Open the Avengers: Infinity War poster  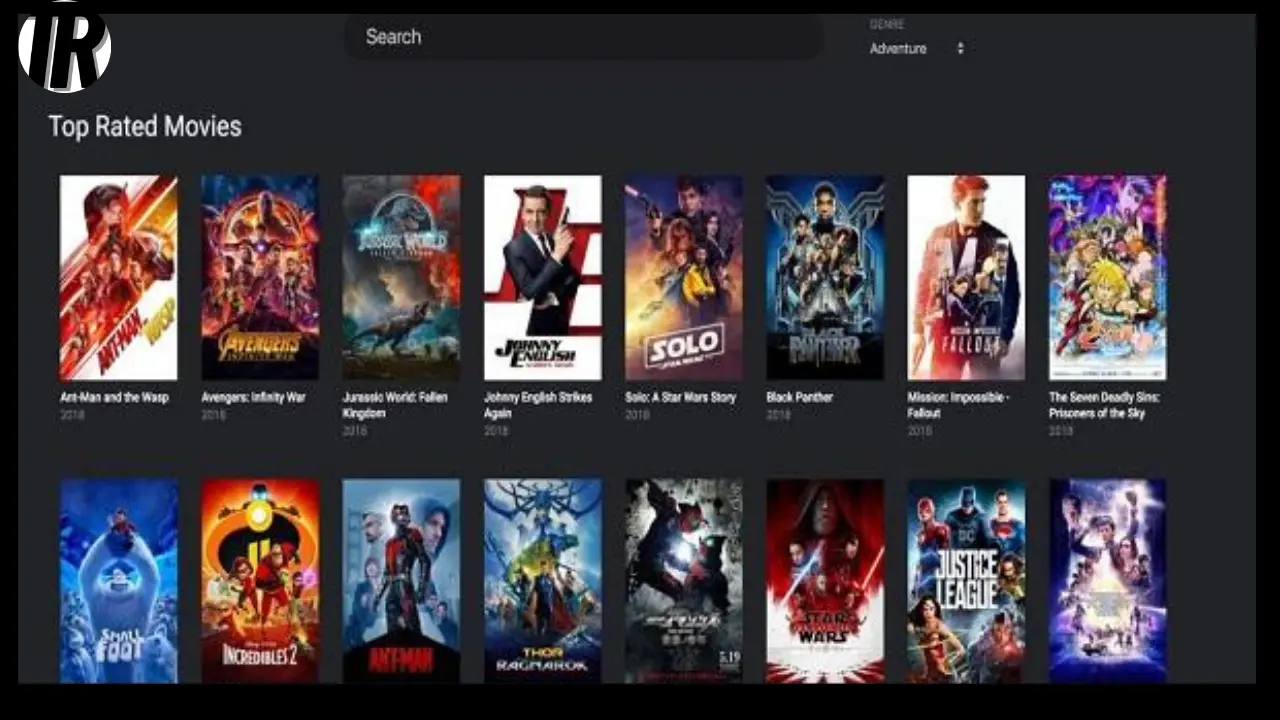point(260,278)
